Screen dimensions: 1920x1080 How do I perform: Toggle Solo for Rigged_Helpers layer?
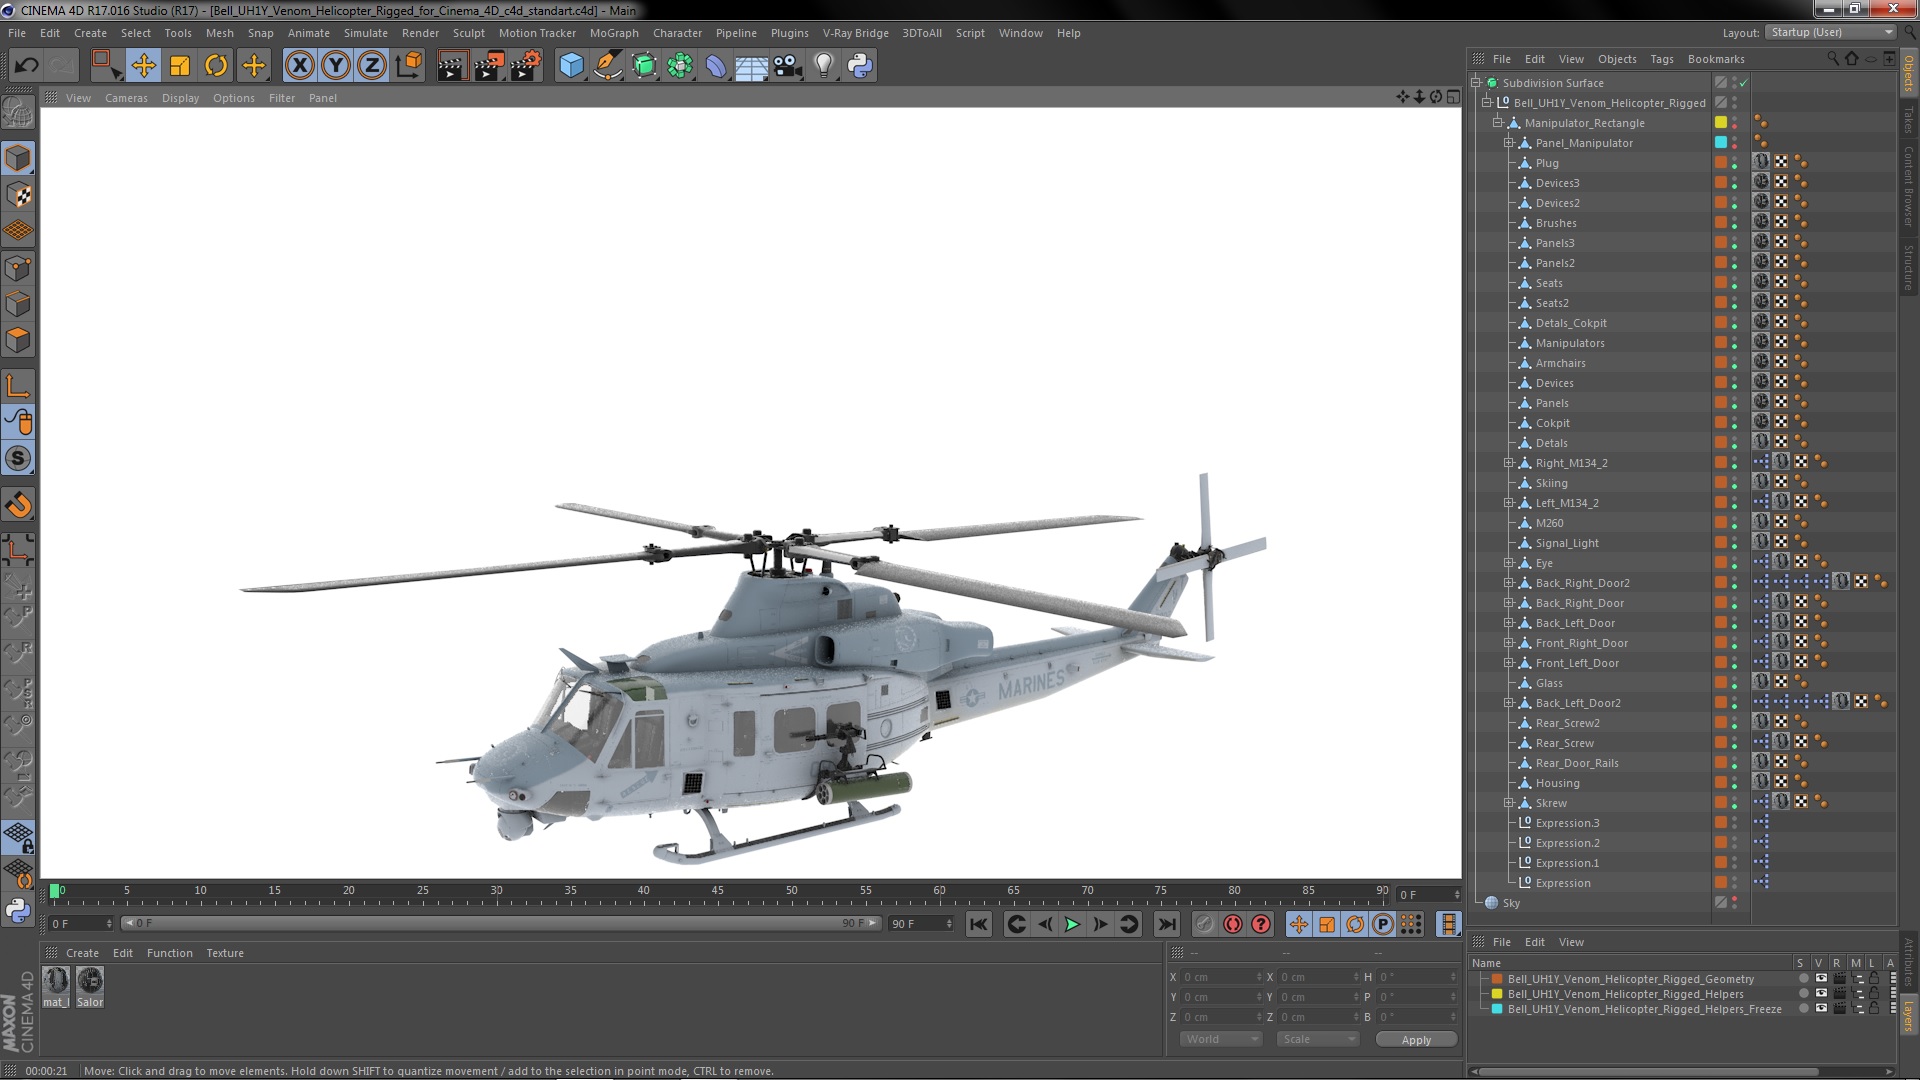coord(1802,994)
